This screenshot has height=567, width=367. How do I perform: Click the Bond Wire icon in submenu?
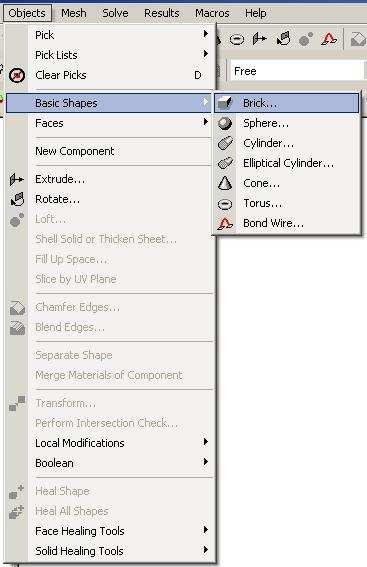[x=225, y=223]
